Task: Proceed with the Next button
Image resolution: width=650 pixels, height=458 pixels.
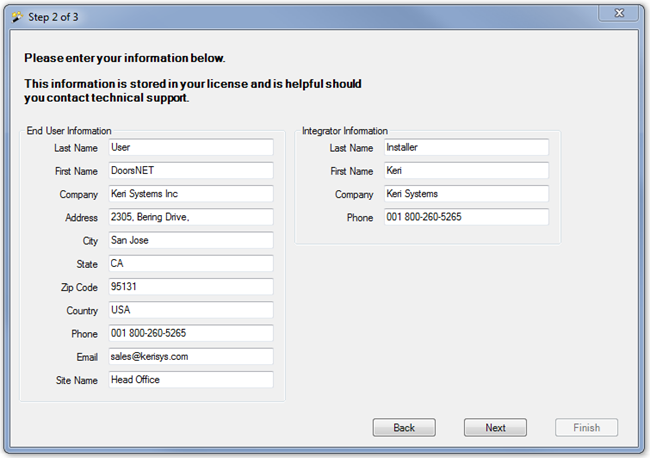Action: pos(495,427)
